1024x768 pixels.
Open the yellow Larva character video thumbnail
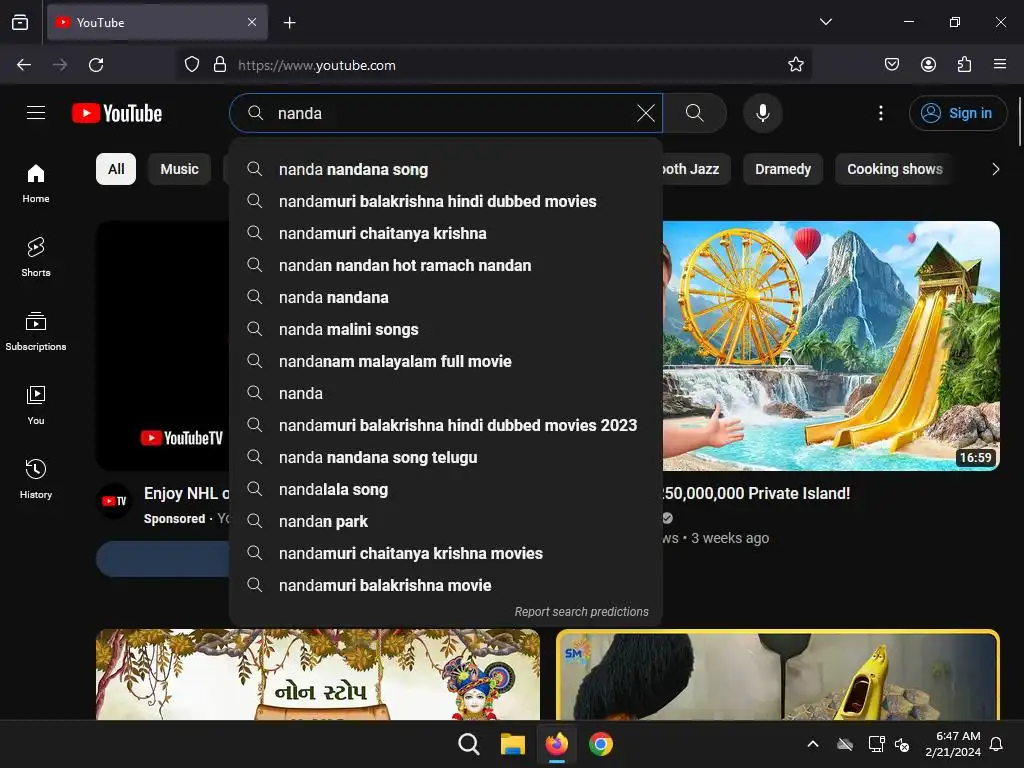tap(778, 675)
